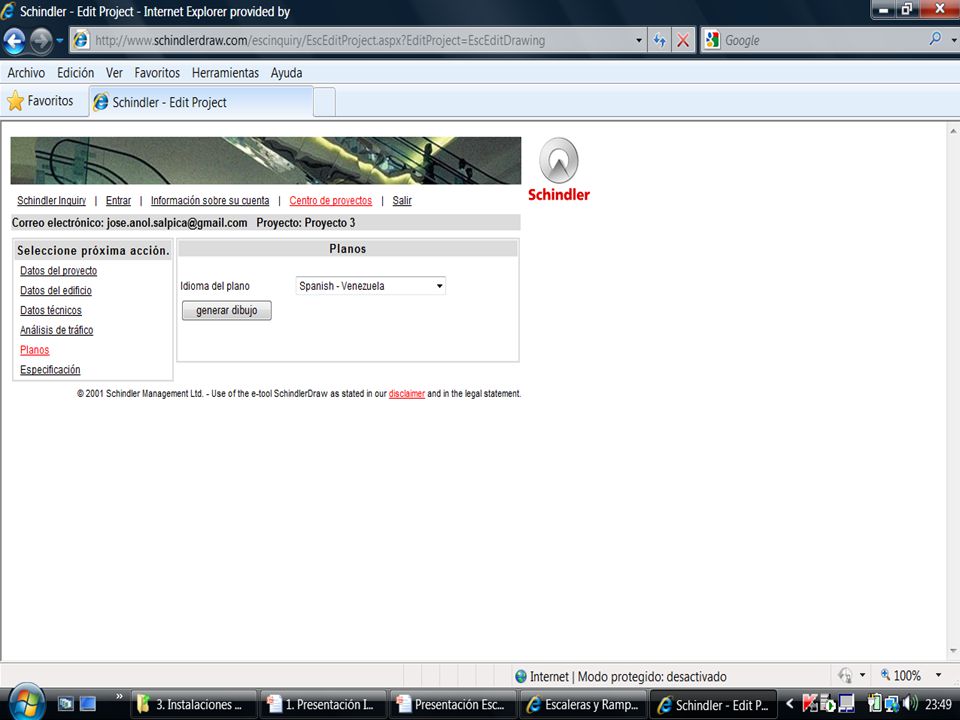This screenshot has width=960, height=720.
Task: Follow the 'Schindler Inquiry' link
Action: pyautogui.click(x=51, y=201)
